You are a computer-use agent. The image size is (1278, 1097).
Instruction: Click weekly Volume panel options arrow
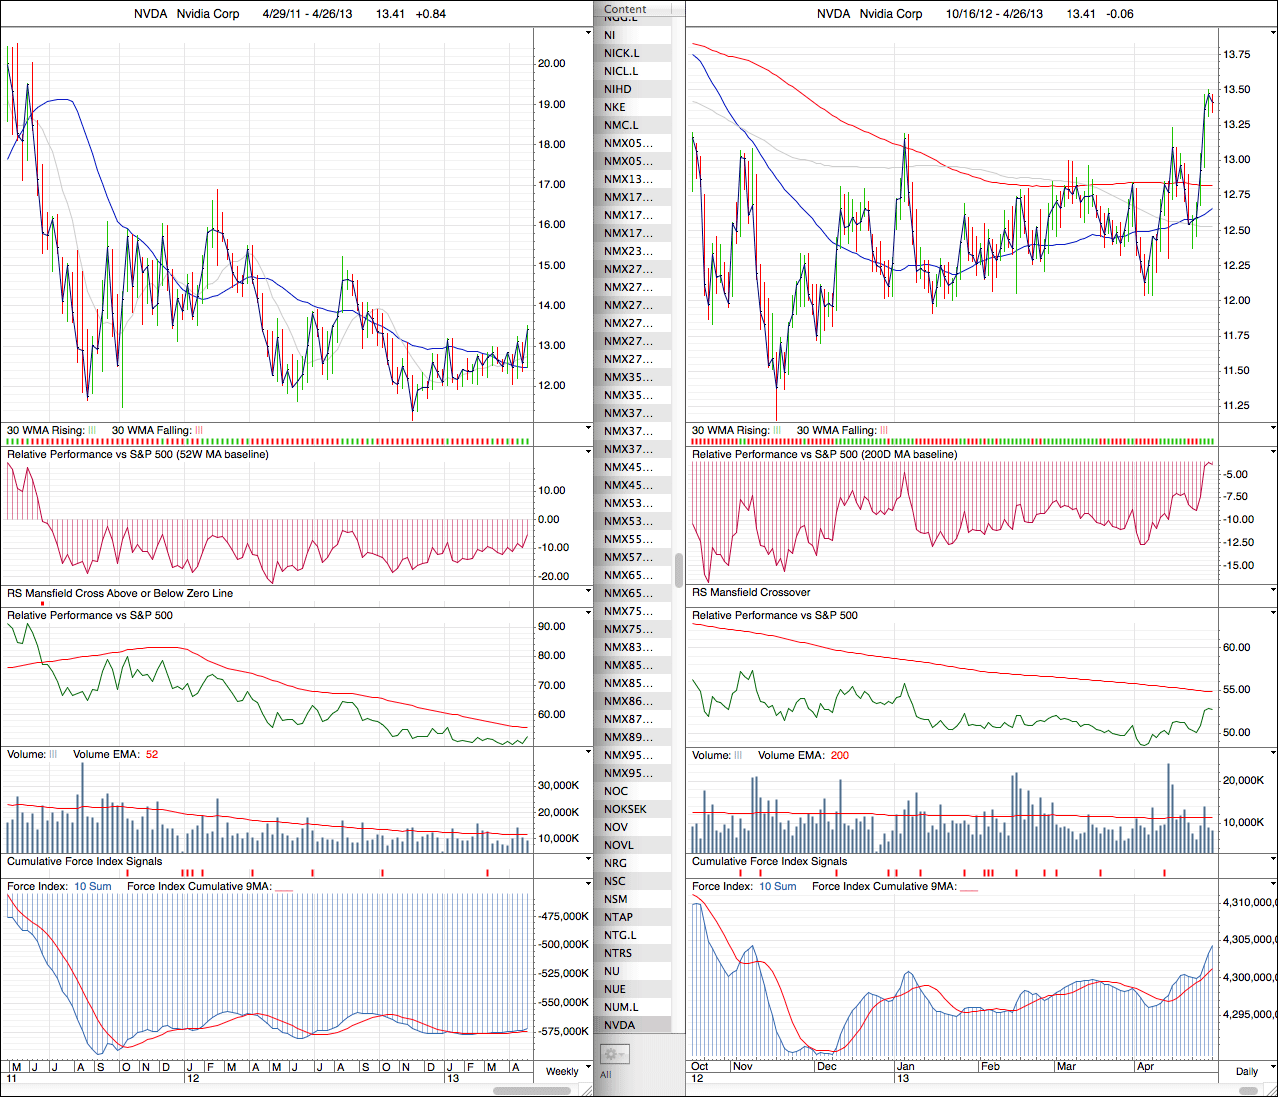point(588,755)
